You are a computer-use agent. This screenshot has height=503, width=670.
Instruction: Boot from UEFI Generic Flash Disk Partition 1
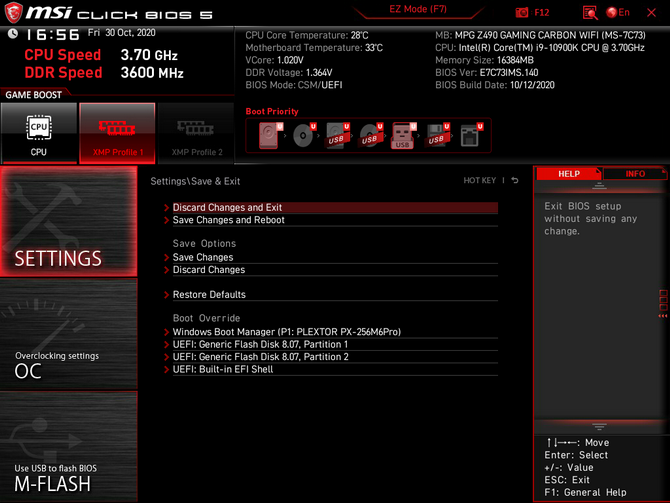(x=335, y=344)
